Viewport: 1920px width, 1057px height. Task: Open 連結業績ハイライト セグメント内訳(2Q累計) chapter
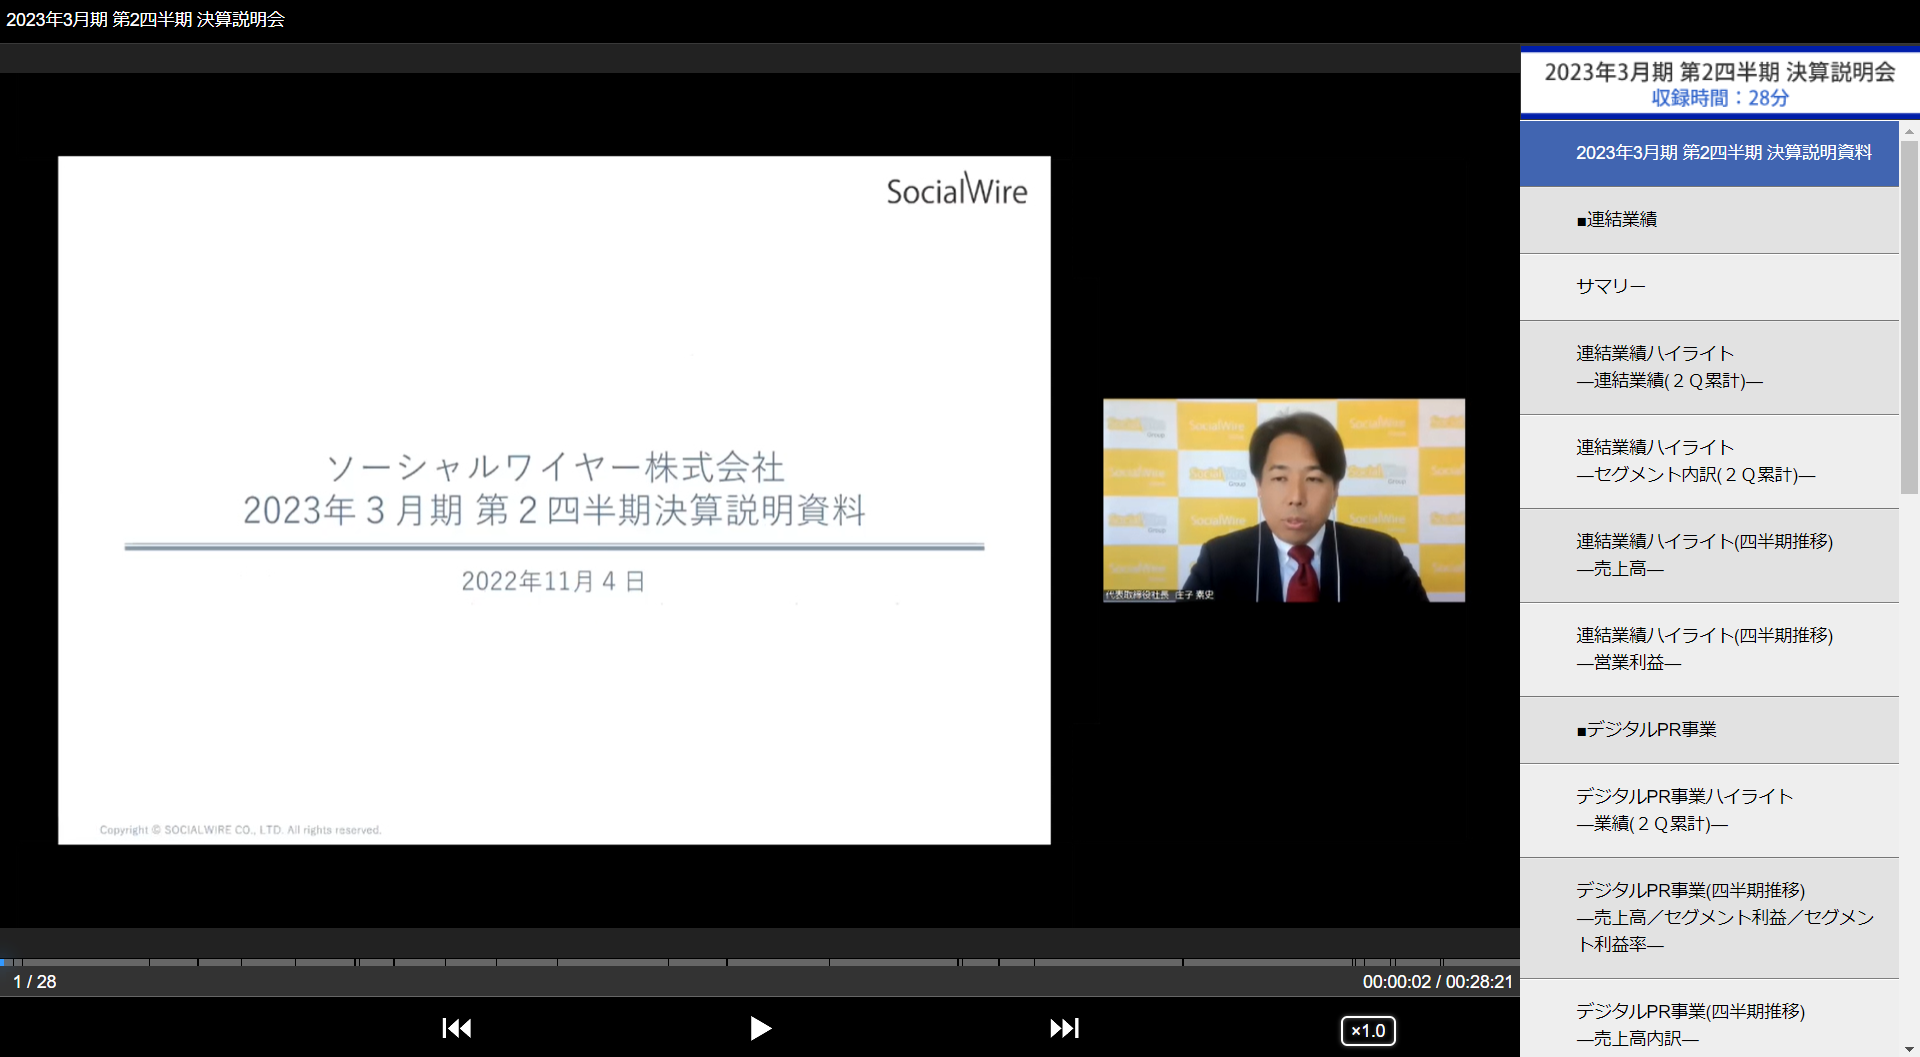pos(1709,461)
